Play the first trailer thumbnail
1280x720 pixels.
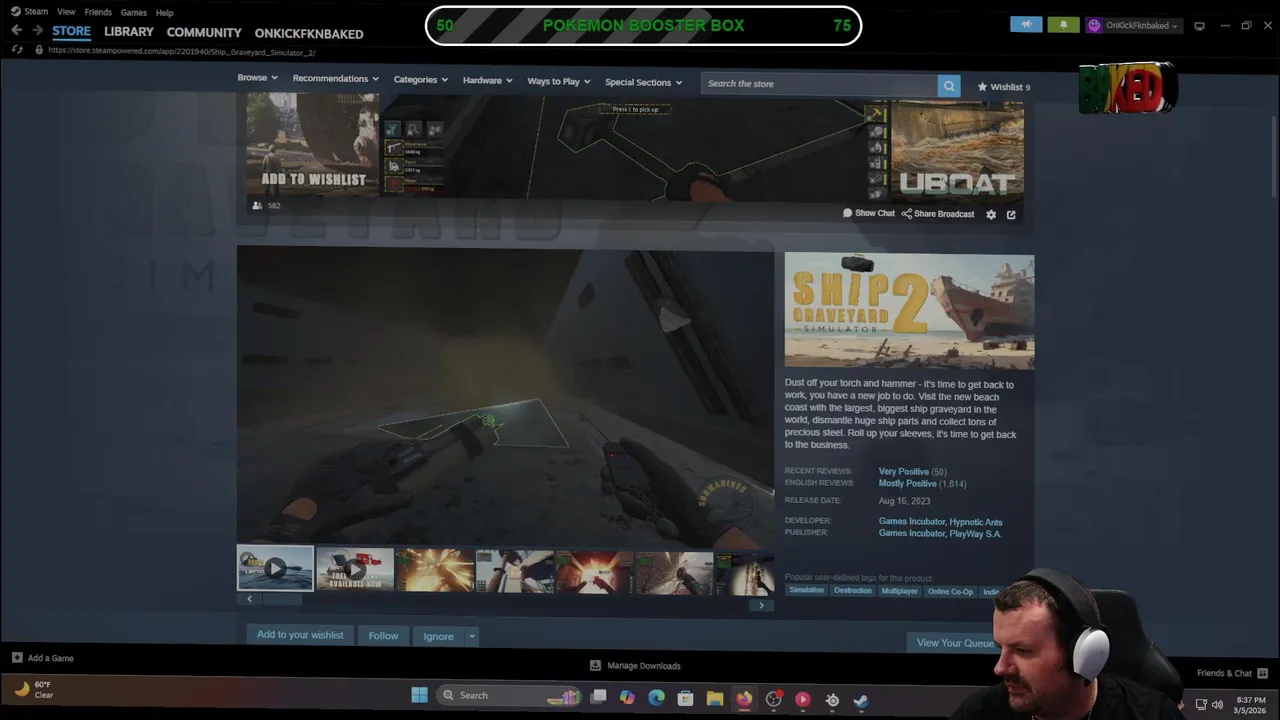275,568
